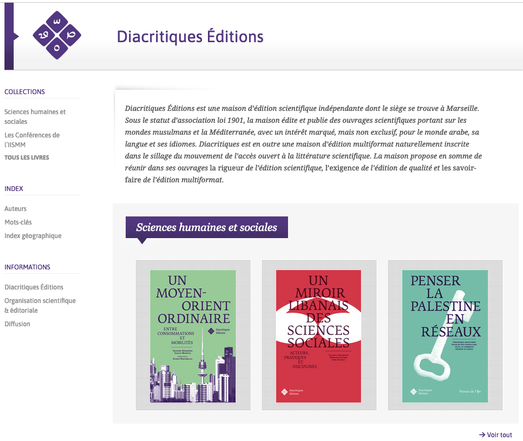Click the COLLECTIONS sidebar heading
This screenshot has height=441, width=523.
25,92
